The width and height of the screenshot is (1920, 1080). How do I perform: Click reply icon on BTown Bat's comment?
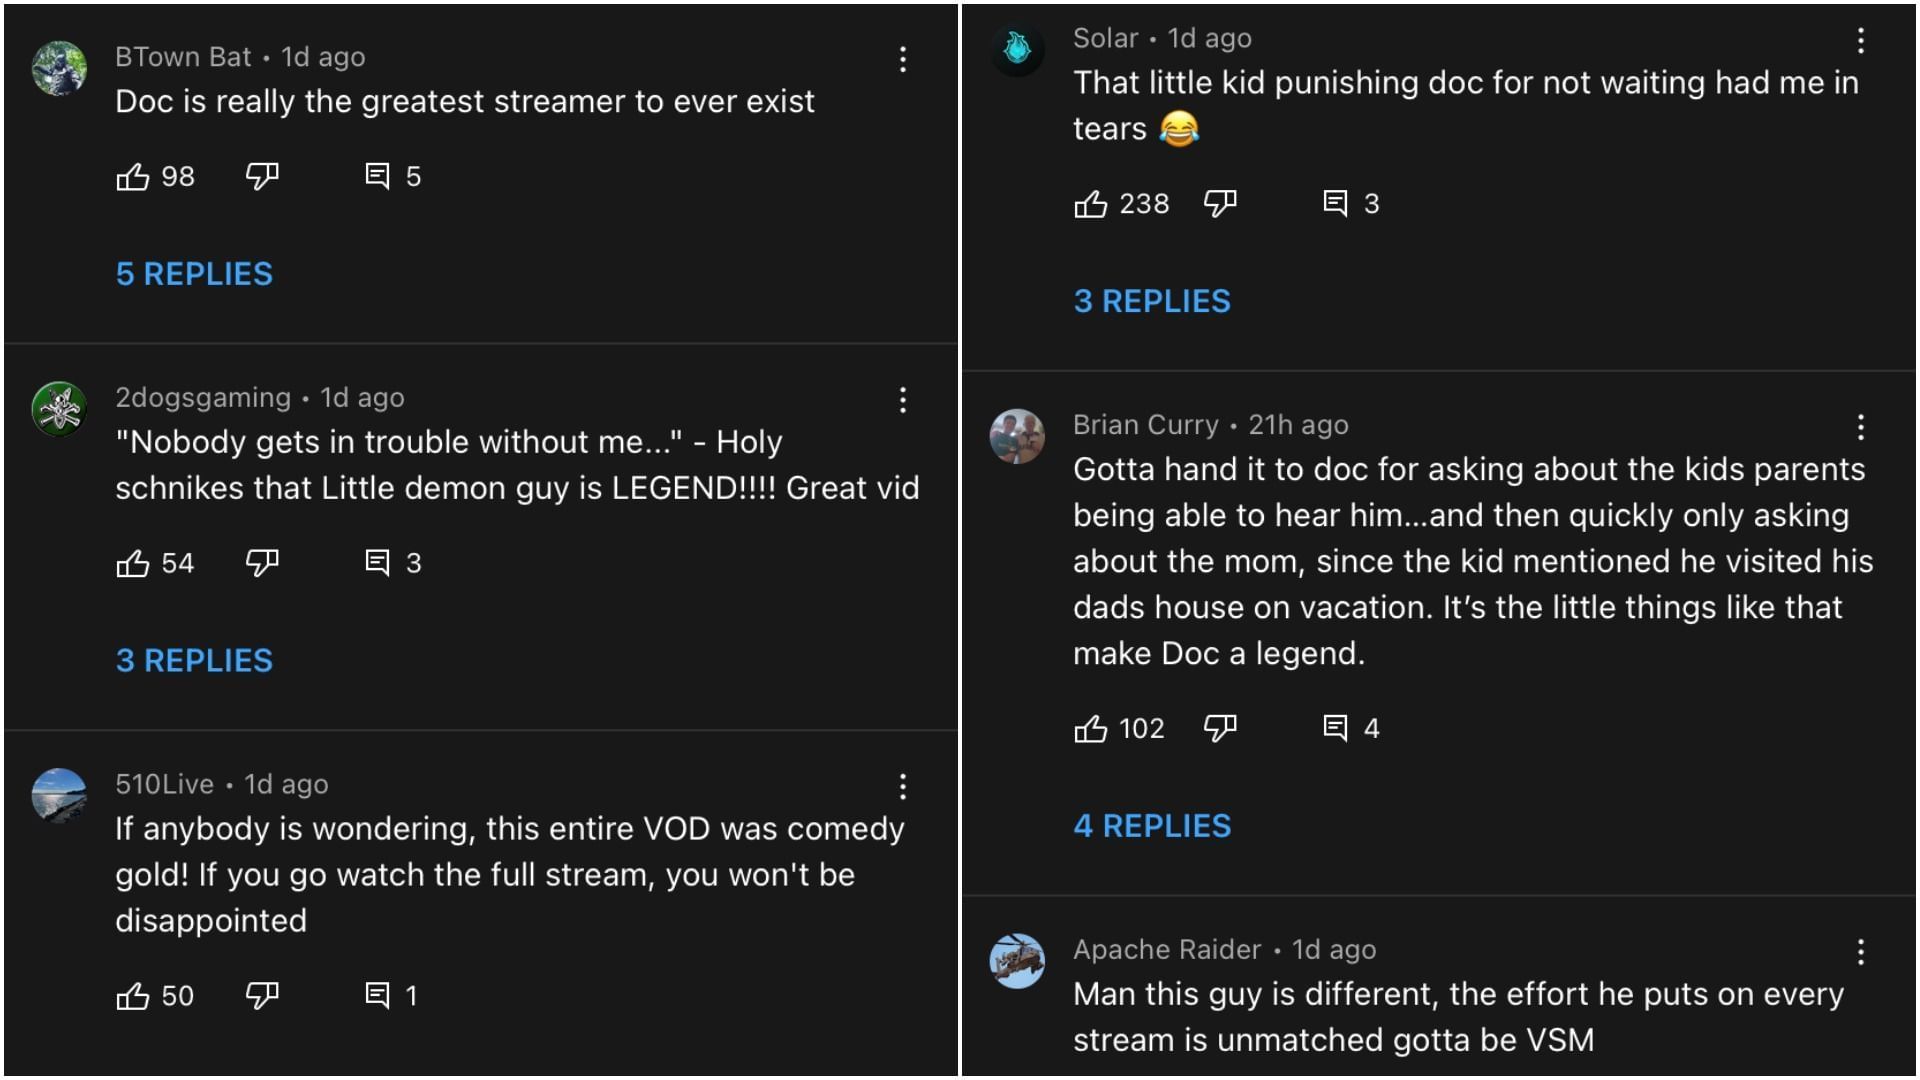[x=377, y=177]
